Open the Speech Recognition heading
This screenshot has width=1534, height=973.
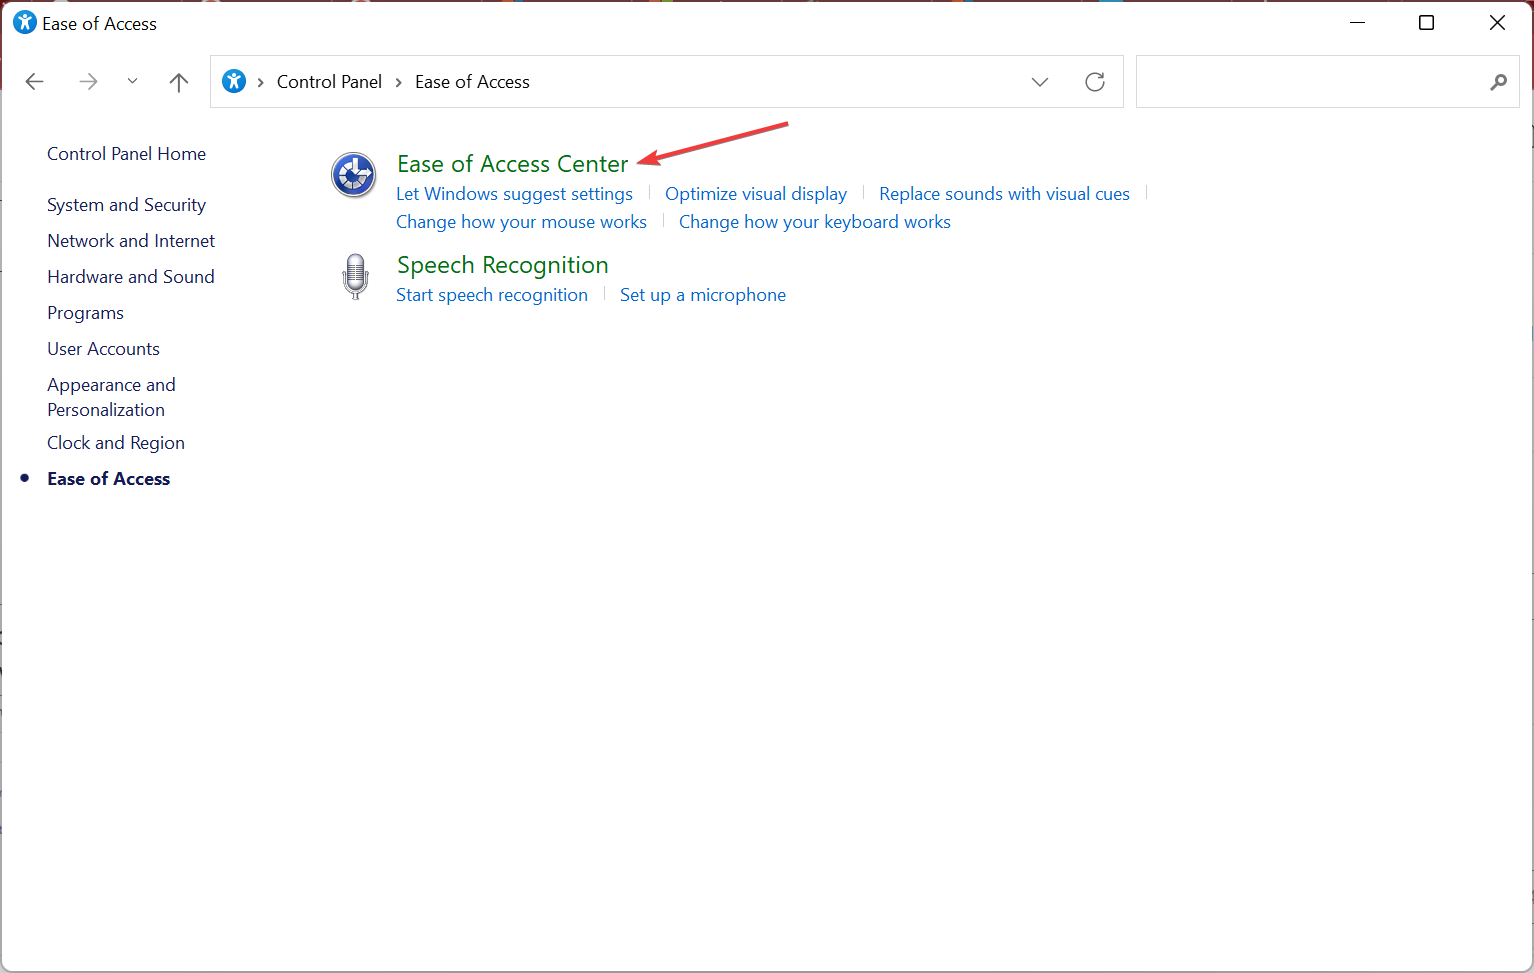click(x=502, y=265)
